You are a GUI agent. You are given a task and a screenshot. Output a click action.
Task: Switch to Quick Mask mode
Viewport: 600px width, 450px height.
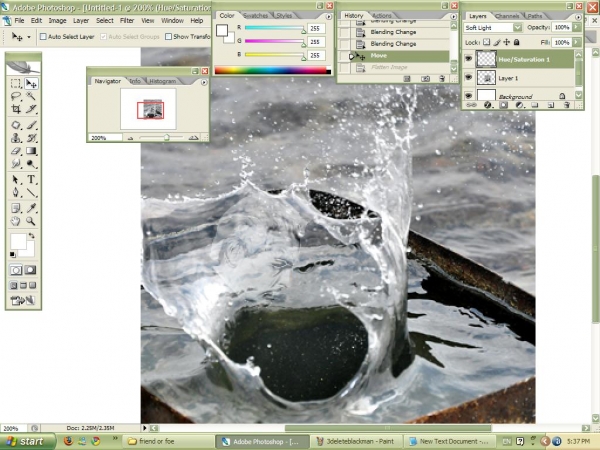click(30, 270)
